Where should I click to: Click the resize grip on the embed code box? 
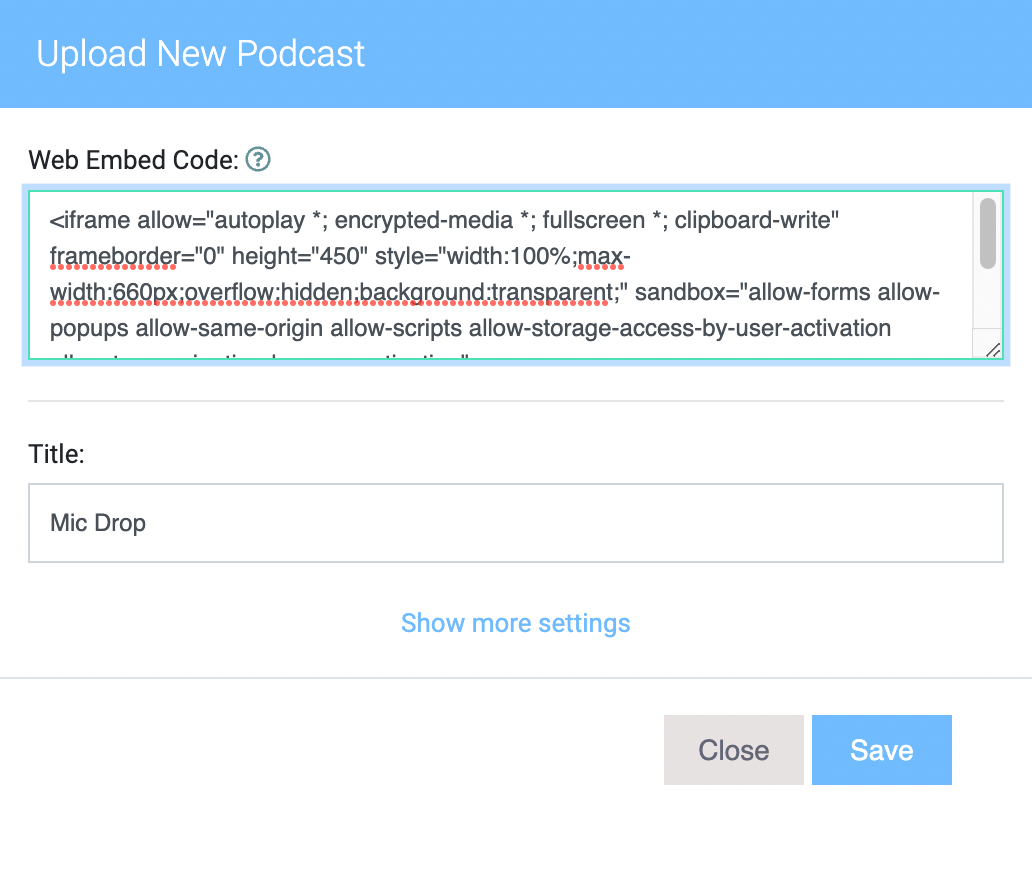(x=993, y=350)
